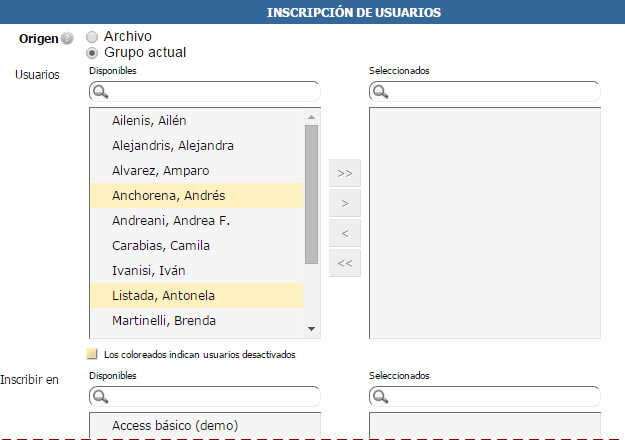The image size is (625, 440).
Task: Select the Grupo actual radio option
Action: pyautogui.click(x=93, y=52)
